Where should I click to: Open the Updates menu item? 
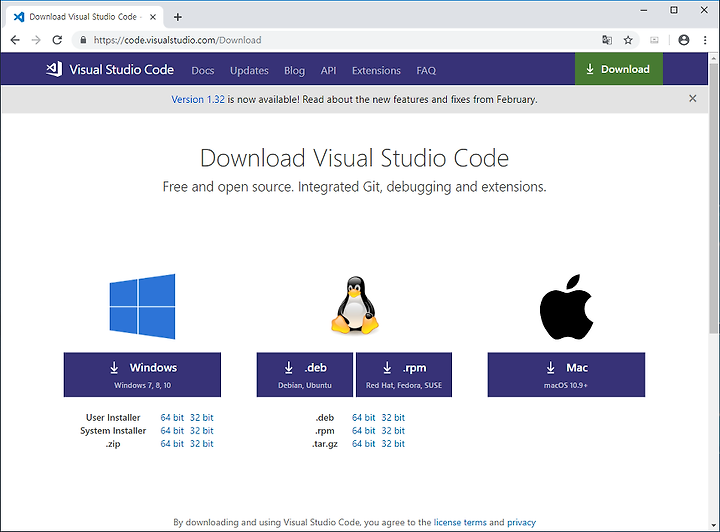pyautogui.click(x=249, y=70)
